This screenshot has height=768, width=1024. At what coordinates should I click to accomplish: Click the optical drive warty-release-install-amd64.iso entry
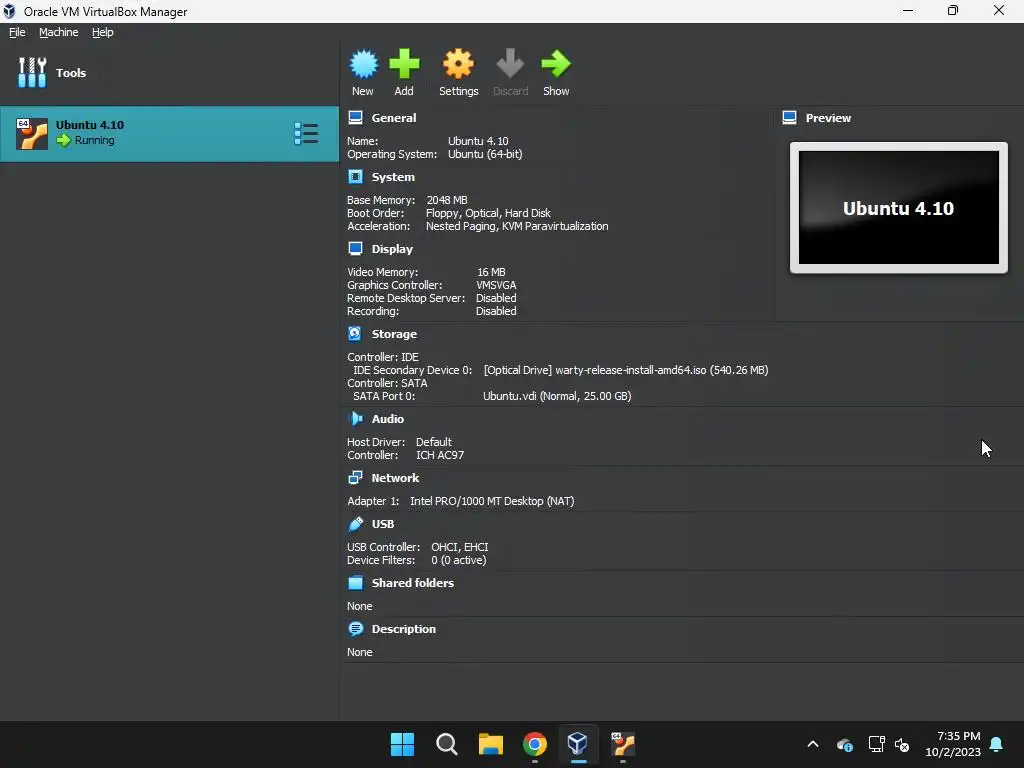(x=626, y=370)
